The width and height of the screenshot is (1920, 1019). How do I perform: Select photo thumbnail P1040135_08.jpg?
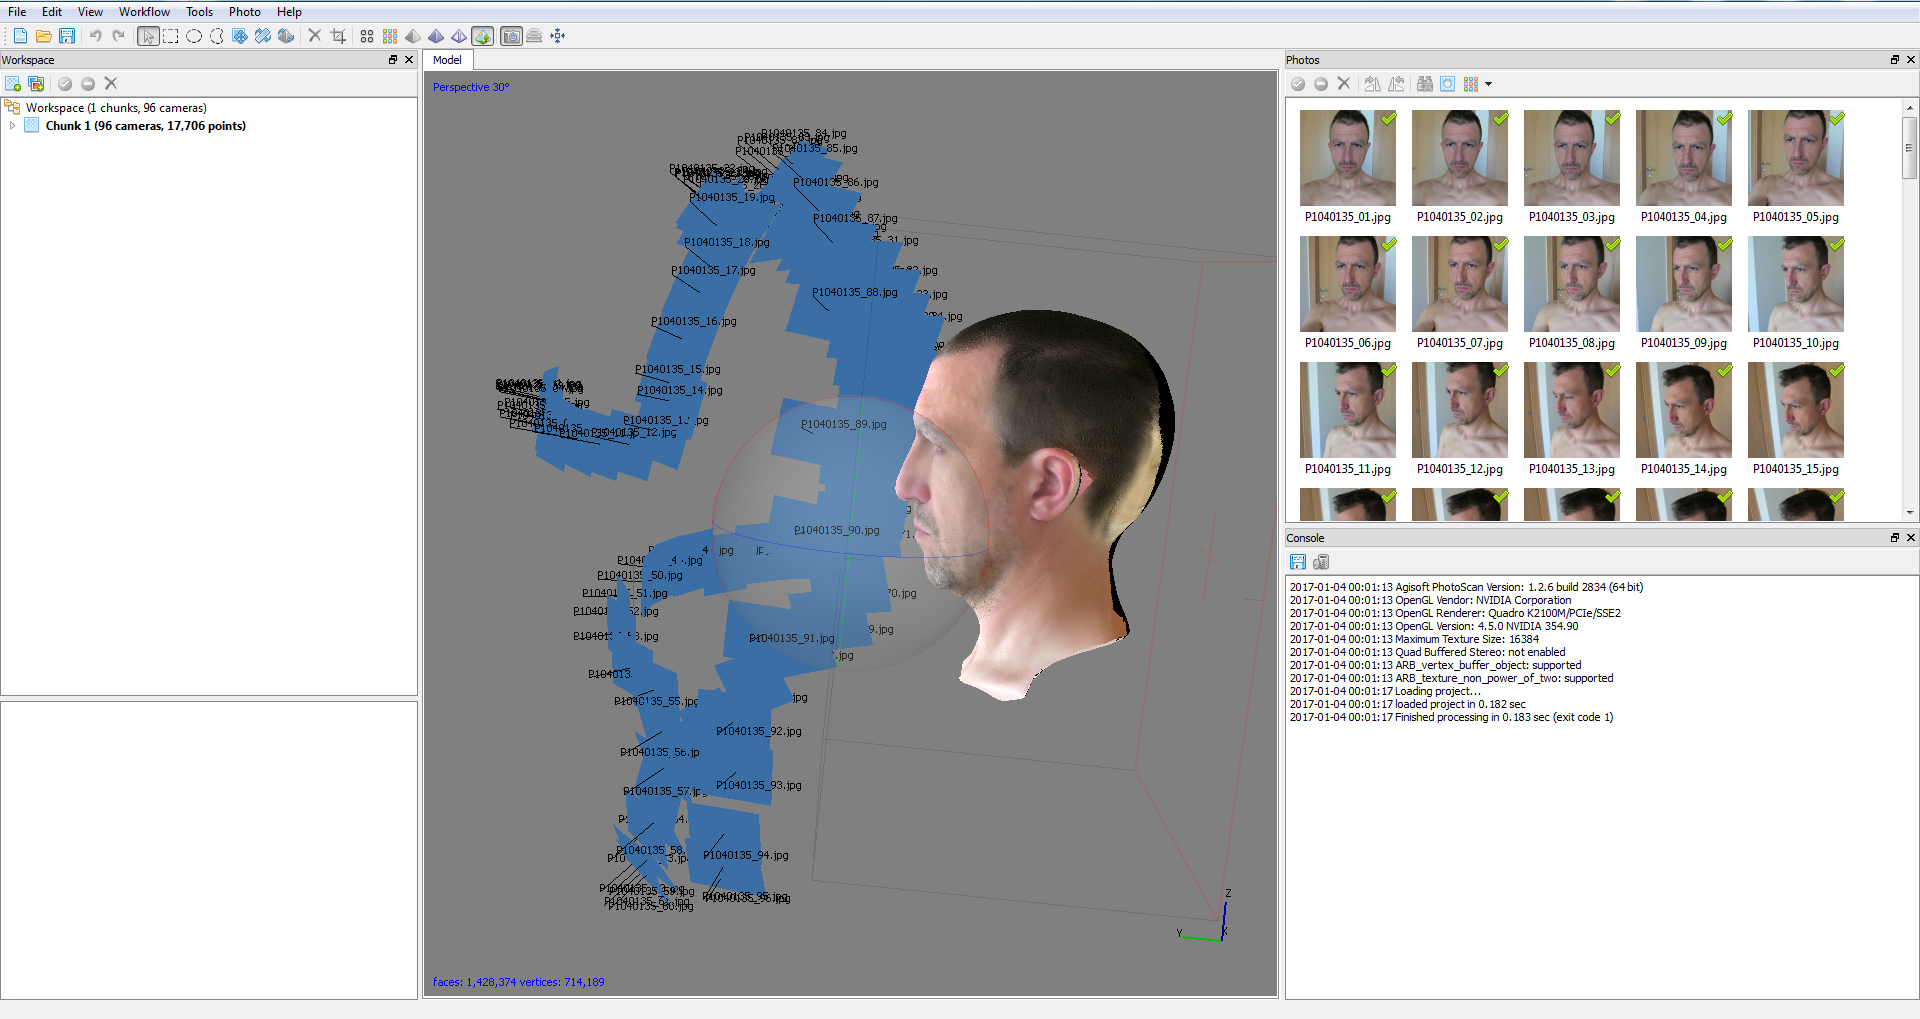[x=1571, y=284]
